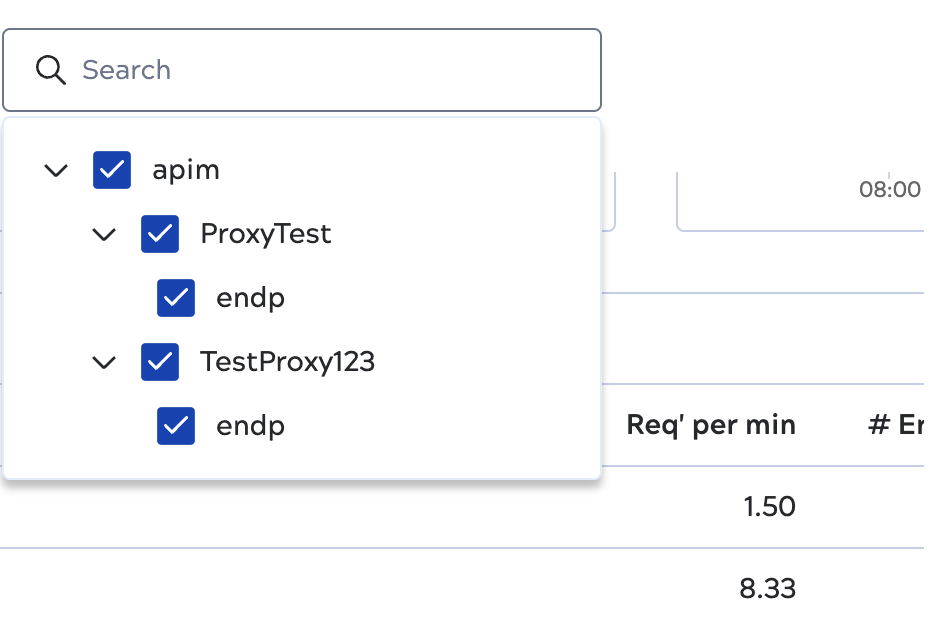Select the endp label under ProxyTest
Screen dimensions: 930x634
pos(250,298)
